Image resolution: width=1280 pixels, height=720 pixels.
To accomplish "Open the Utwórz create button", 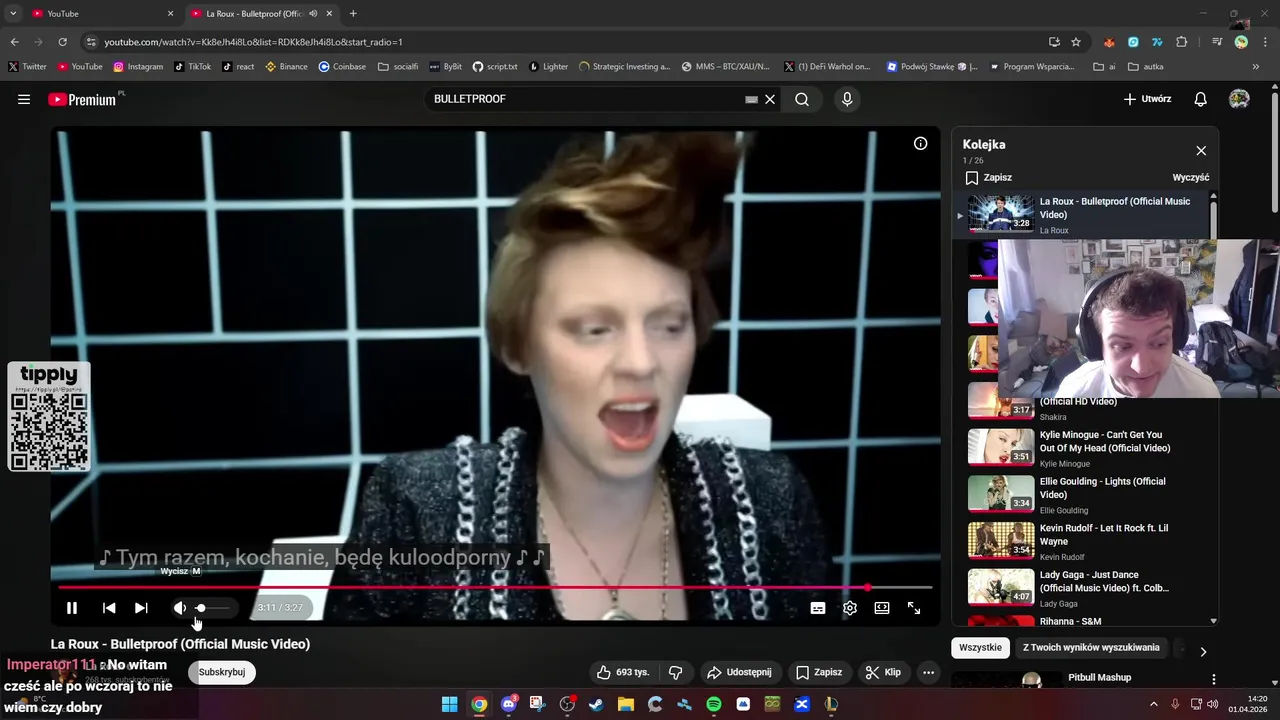I will coord(1147,99).
